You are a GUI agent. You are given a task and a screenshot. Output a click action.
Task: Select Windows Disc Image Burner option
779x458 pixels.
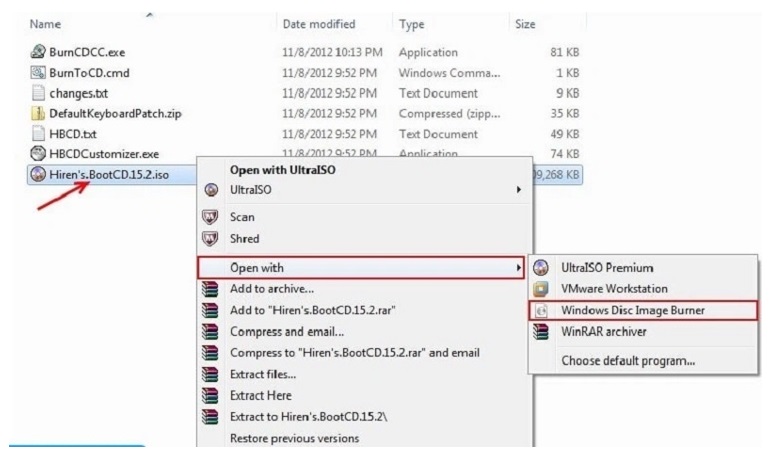[633, 311]
